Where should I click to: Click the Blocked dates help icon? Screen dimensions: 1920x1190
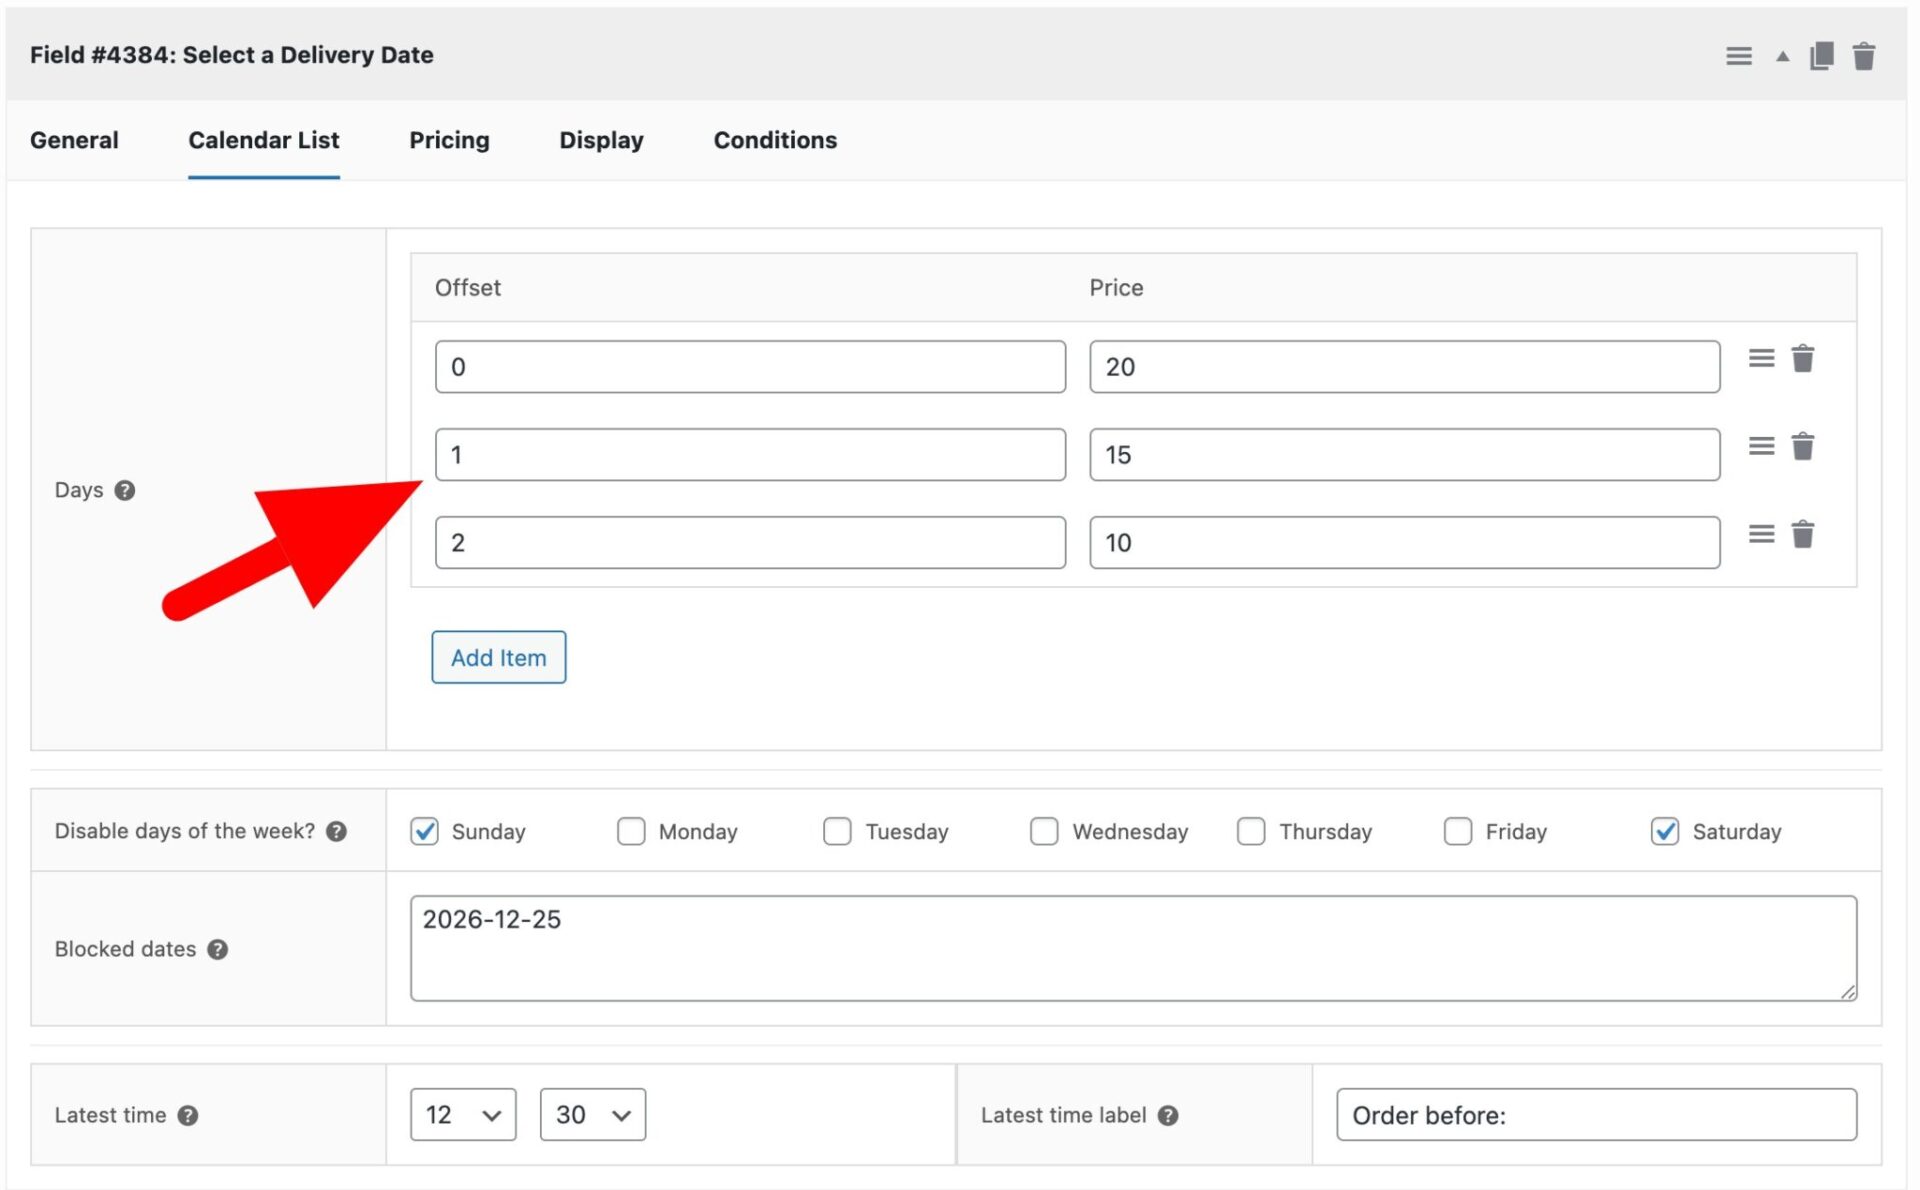(217, 950)
